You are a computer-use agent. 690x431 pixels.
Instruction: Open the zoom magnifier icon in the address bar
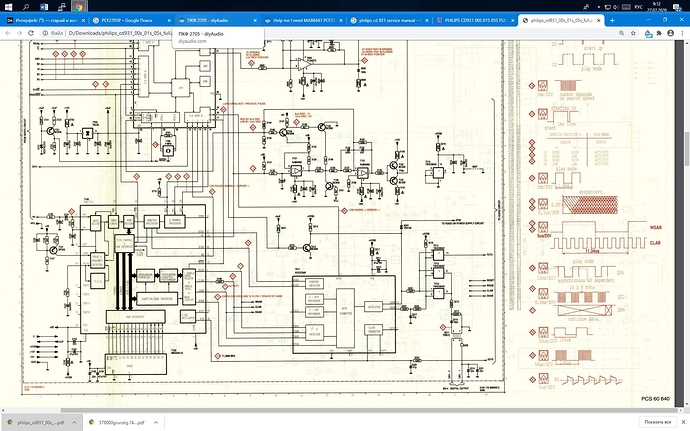(621, 33)
